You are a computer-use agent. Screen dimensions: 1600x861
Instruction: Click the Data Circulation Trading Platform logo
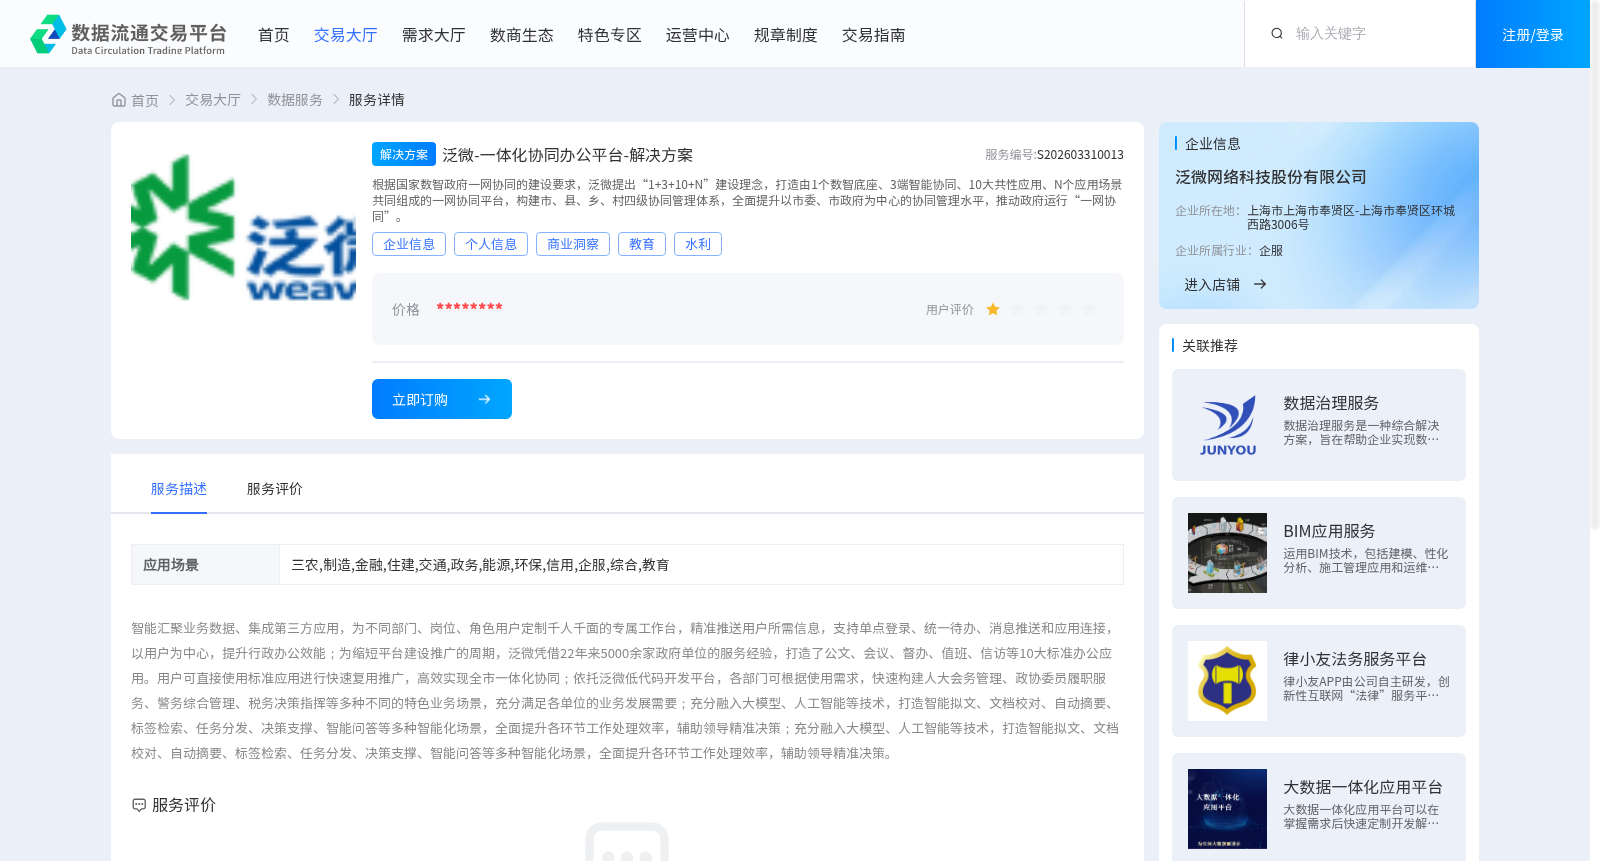coord(128,35)
